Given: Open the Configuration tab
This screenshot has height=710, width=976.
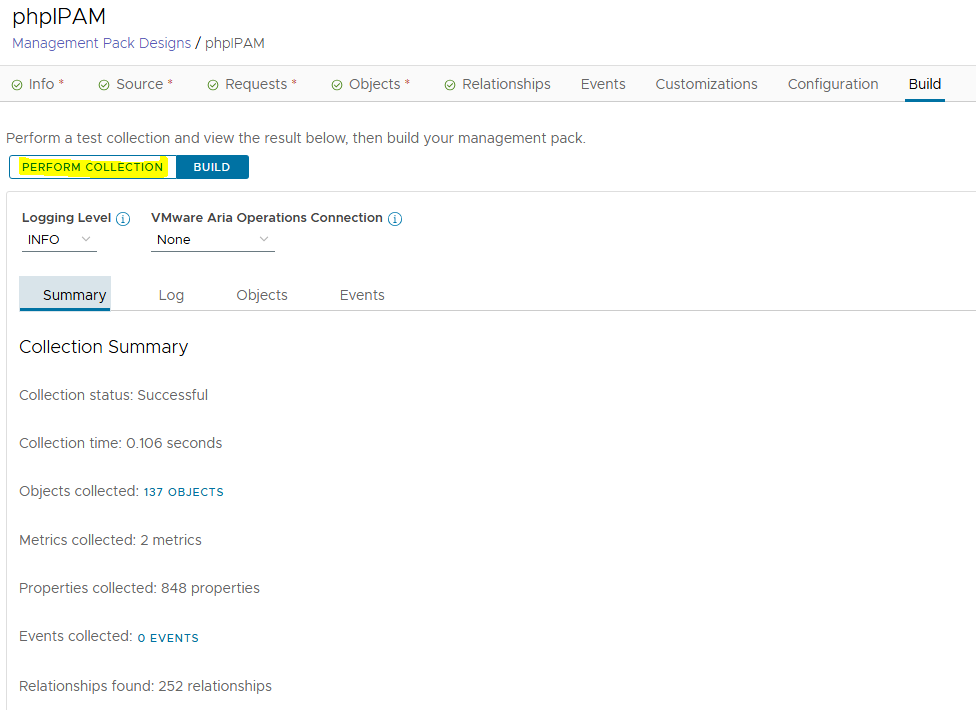Looking at the screenshot, I should (832, 84).
